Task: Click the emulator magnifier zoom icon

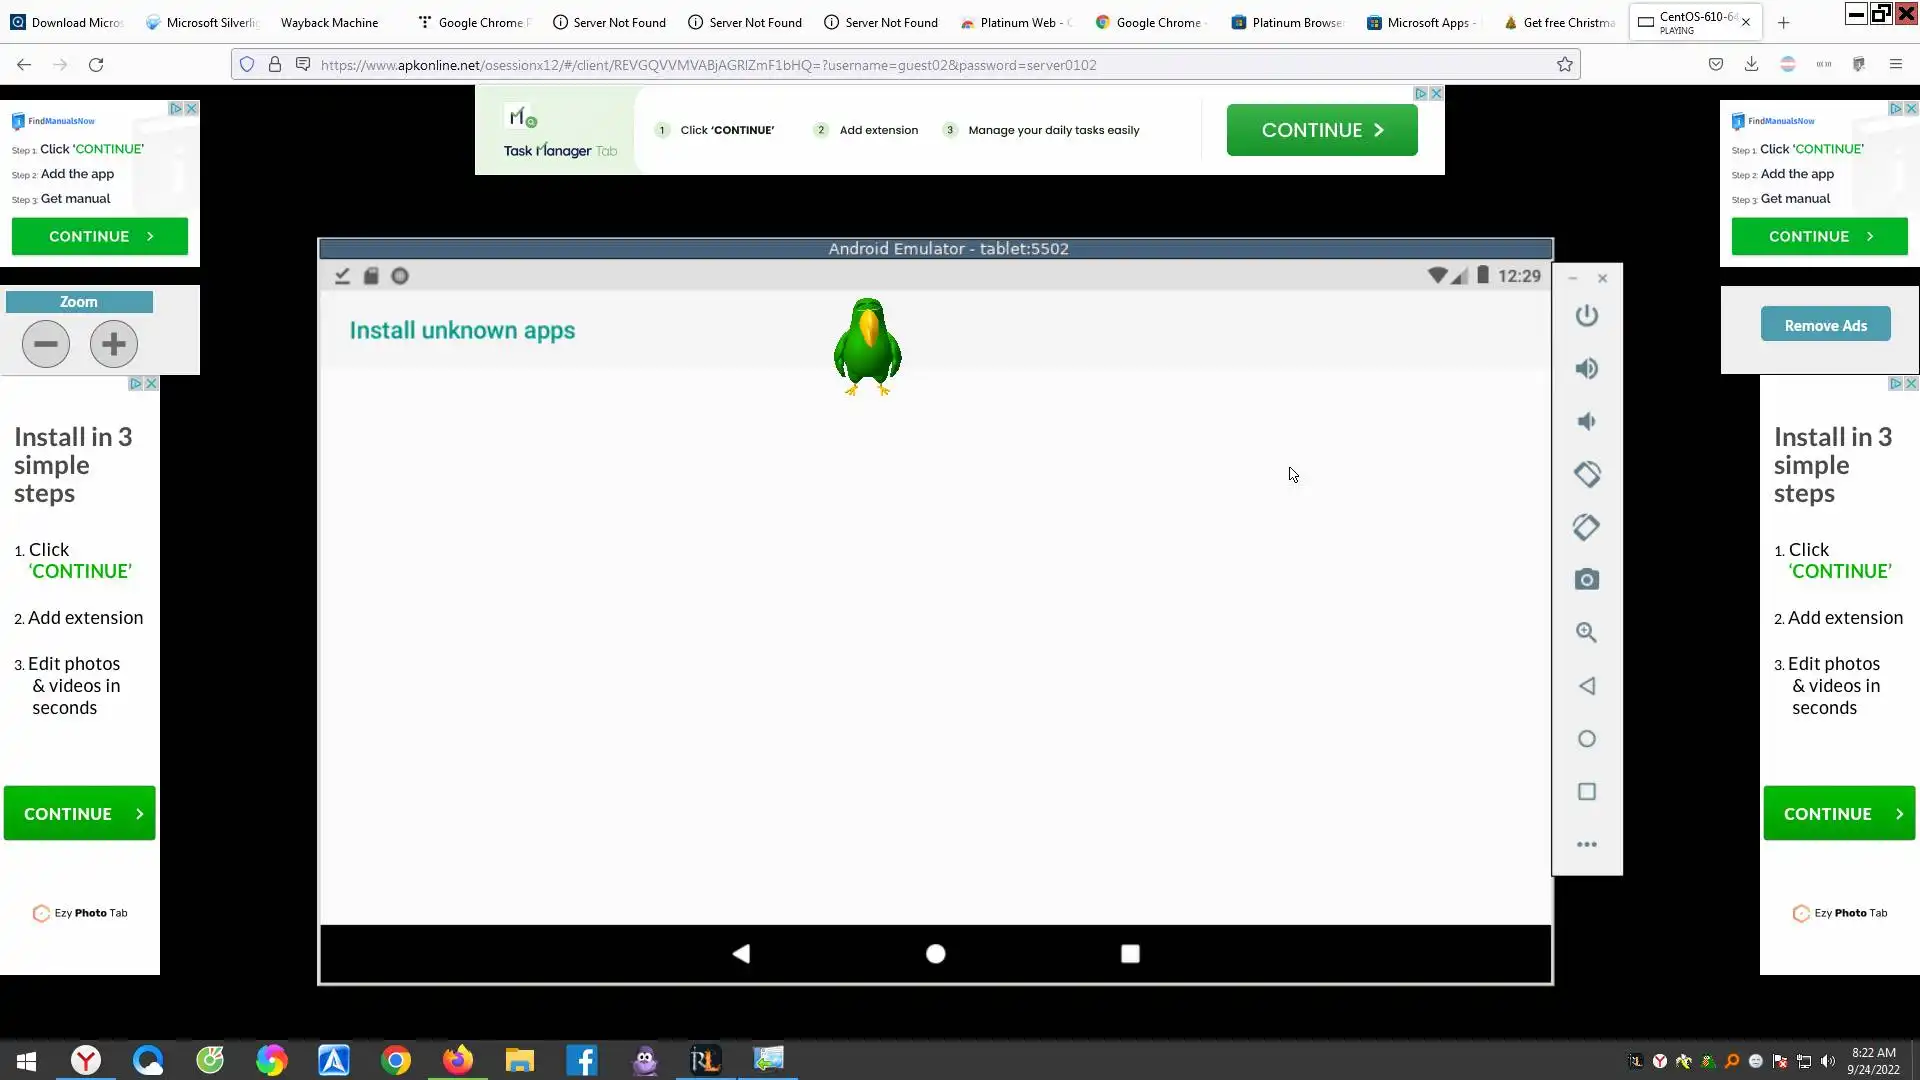Action: click(1586, 633)
